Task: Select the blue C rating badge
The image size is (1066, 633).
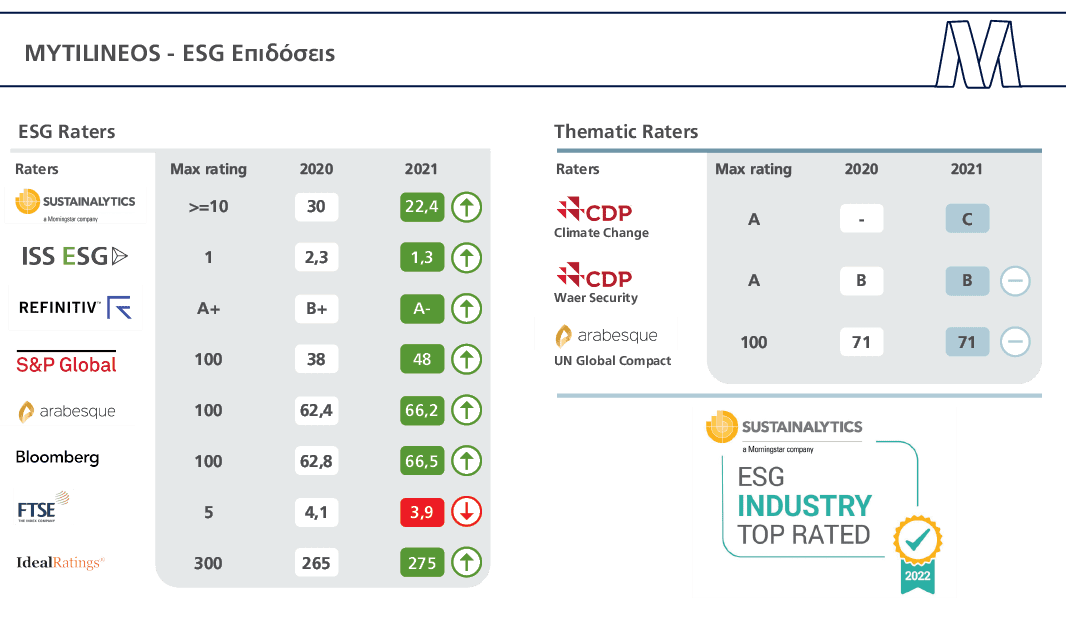Action: pyautogui.click(x=967, y=219)
